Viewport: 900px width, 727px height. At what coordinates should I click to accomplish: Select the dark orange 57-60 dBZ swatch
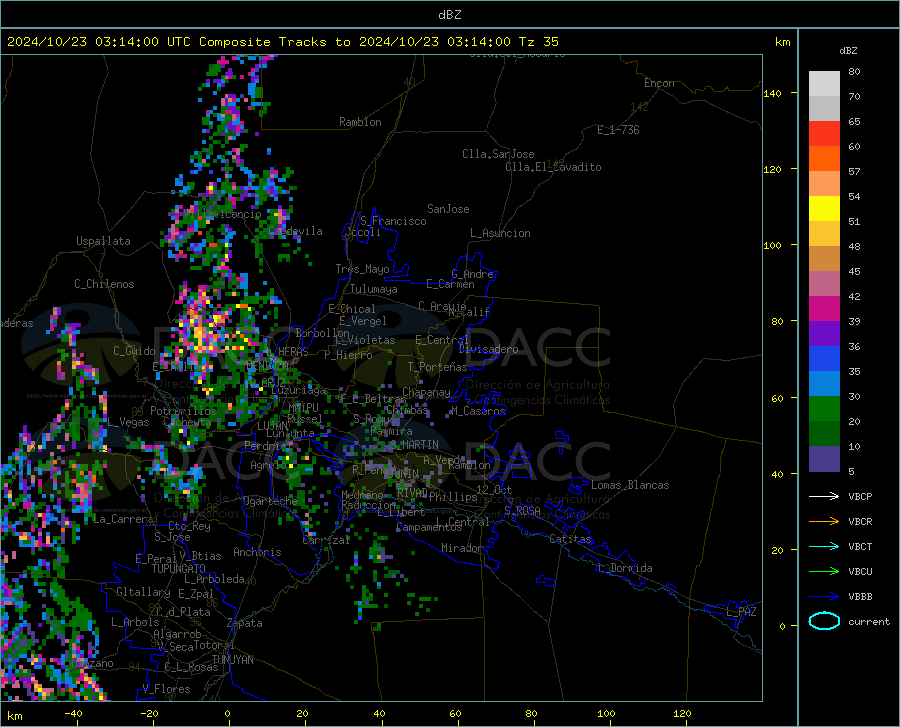[824, 159]
